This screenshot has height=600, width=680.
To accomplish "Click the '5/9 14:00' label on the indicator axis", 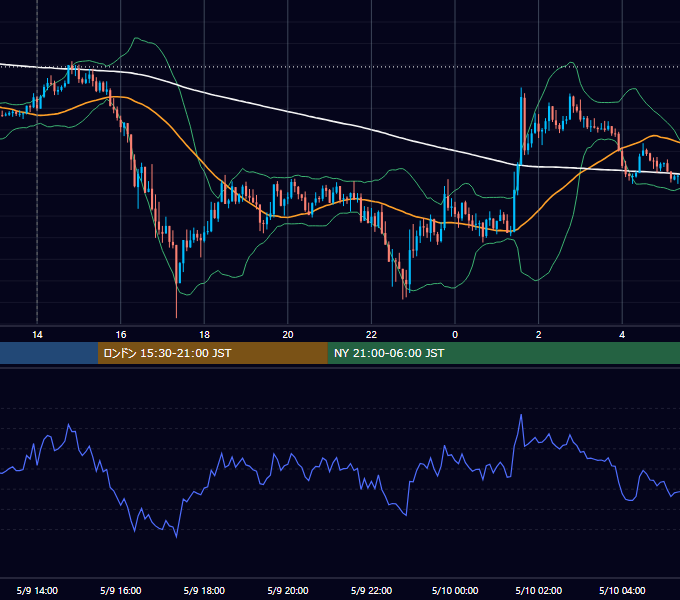I will pos(37,590).
